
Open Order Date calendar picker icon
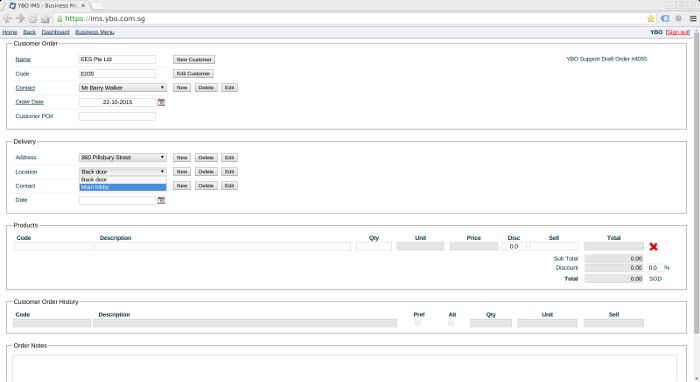tap(161, 102)
